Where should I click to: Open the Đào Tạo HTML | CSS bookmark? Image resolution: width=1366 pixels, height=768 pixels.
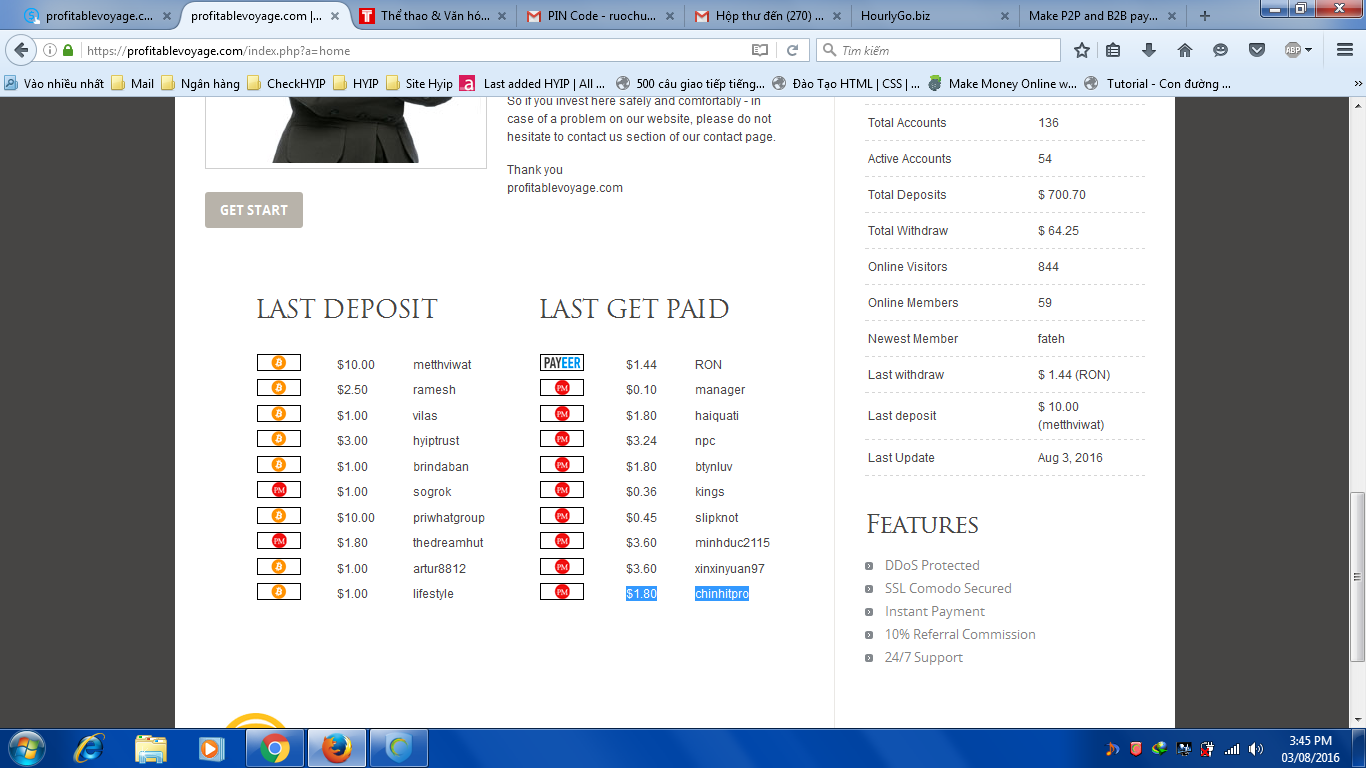tap(846, 84)
